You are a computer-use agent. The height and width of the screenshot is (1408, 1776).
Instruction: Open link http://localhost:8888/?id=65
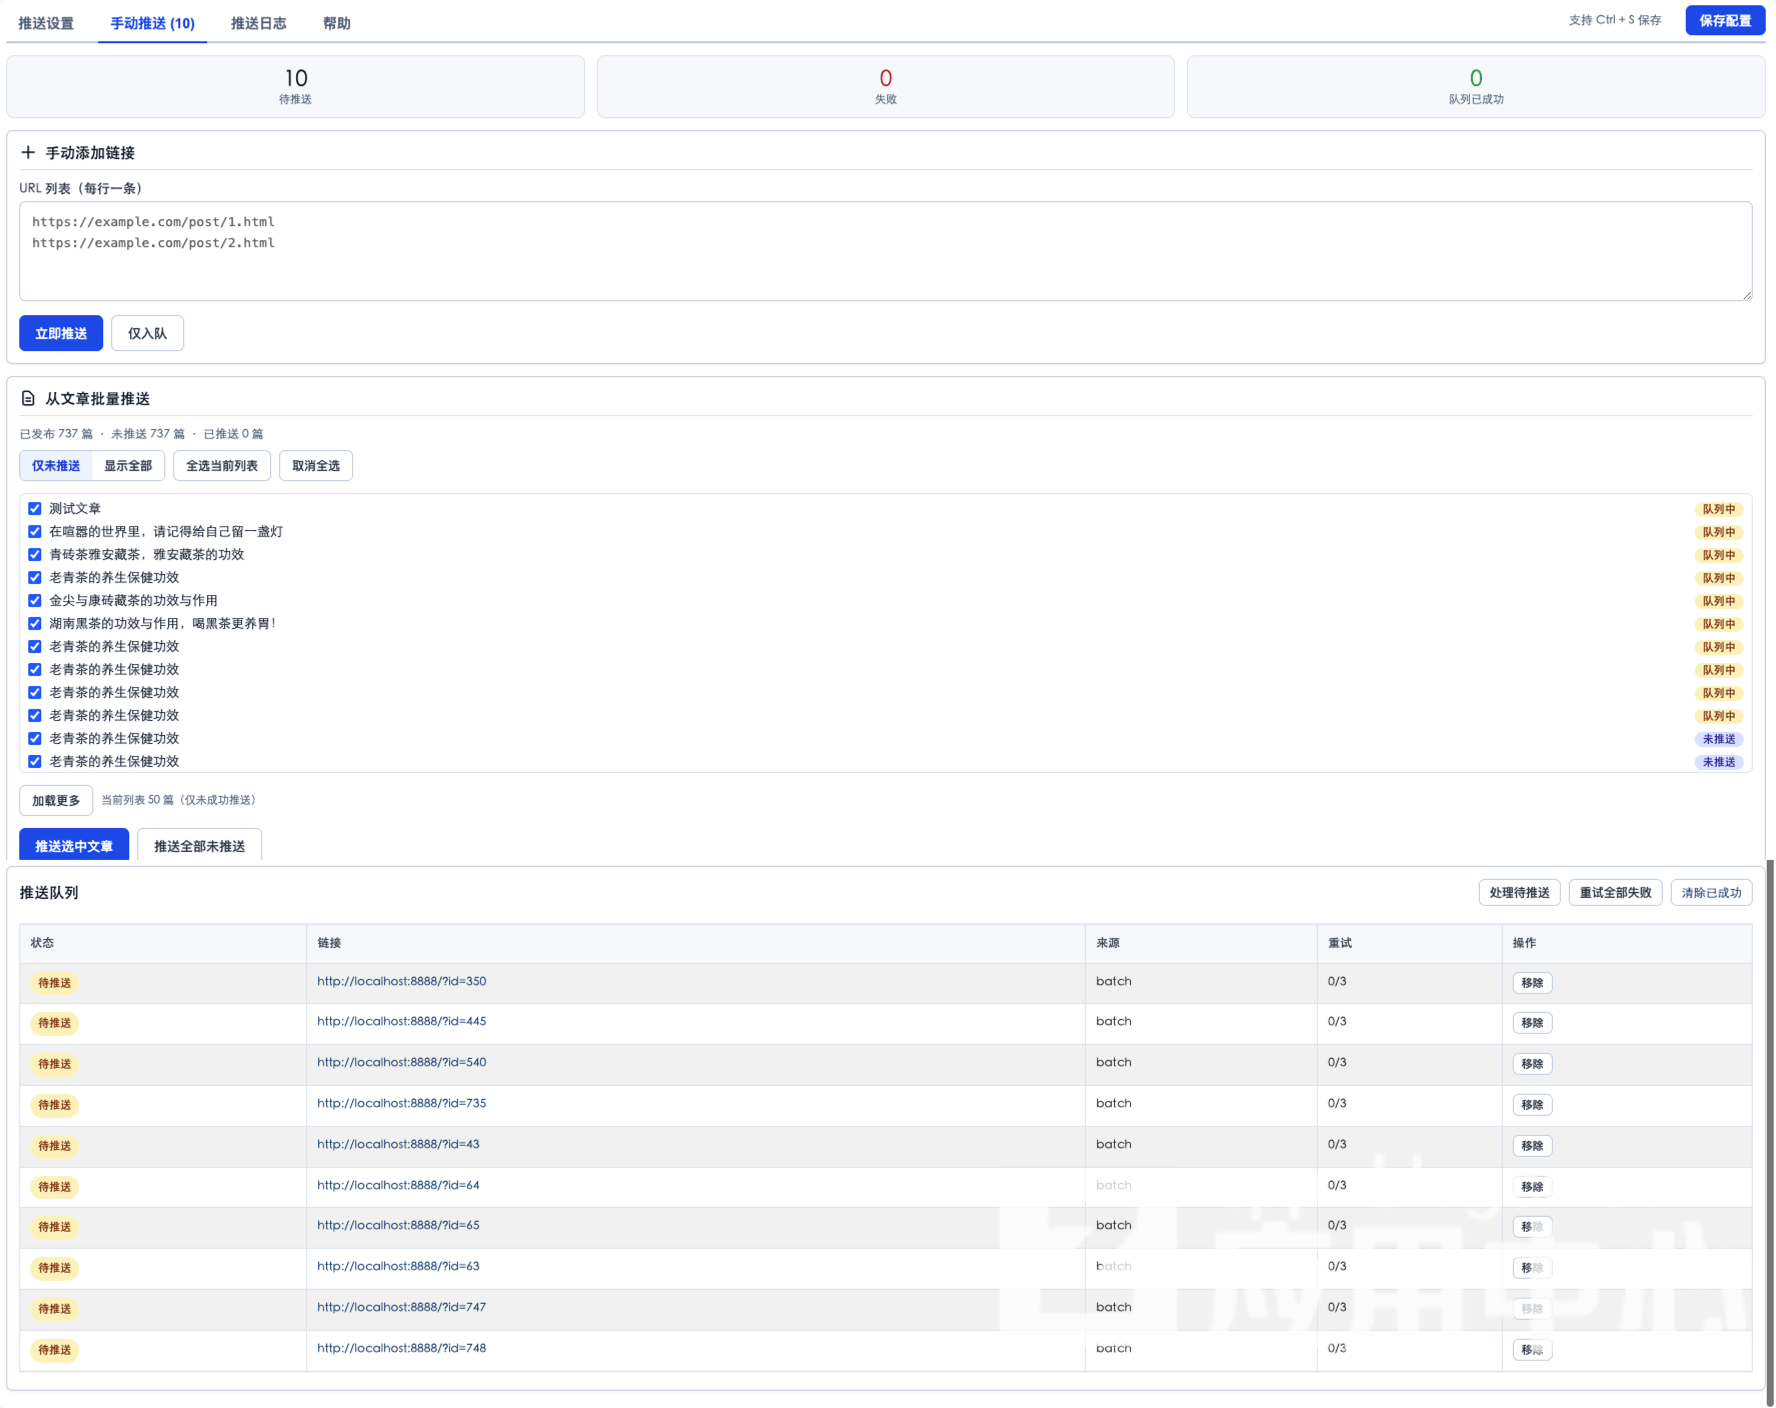tap(398, 1225)
